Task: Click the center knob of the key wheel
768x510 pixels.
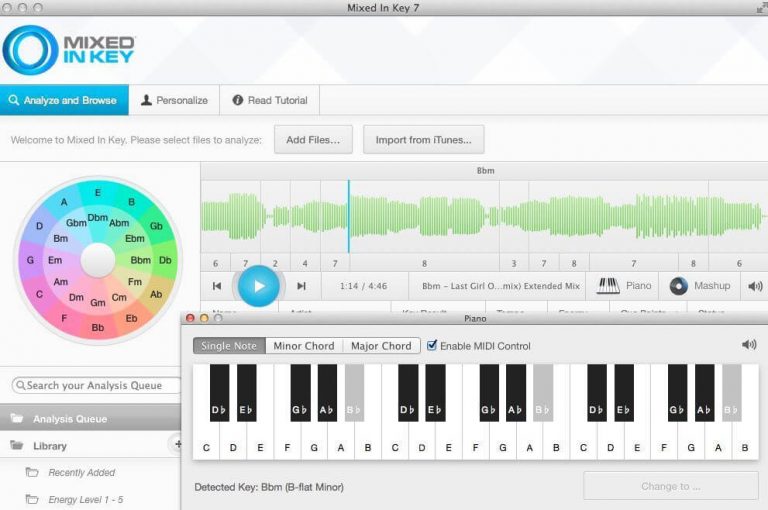Action: (97, 260)
